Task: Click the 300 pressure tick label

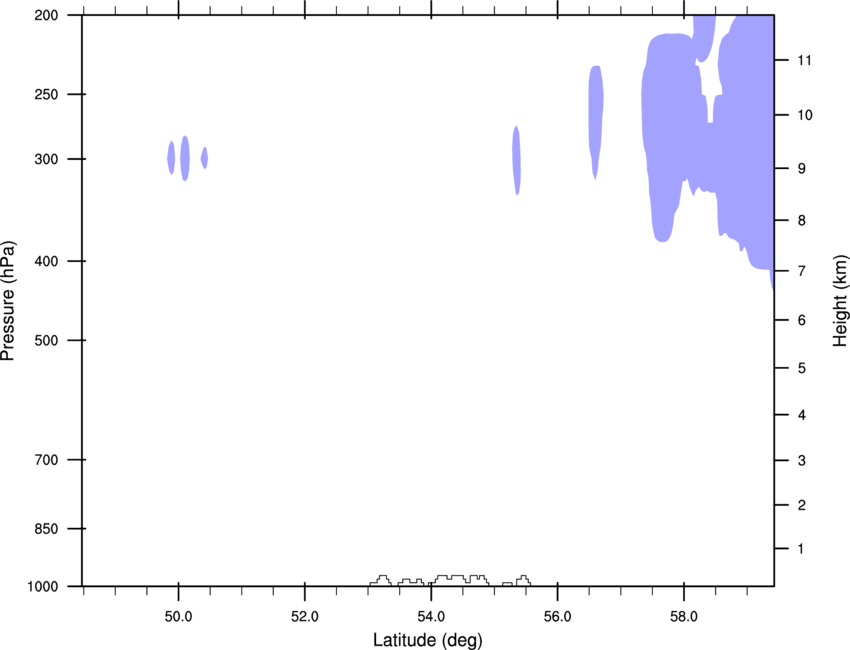Action: (46, 159)
